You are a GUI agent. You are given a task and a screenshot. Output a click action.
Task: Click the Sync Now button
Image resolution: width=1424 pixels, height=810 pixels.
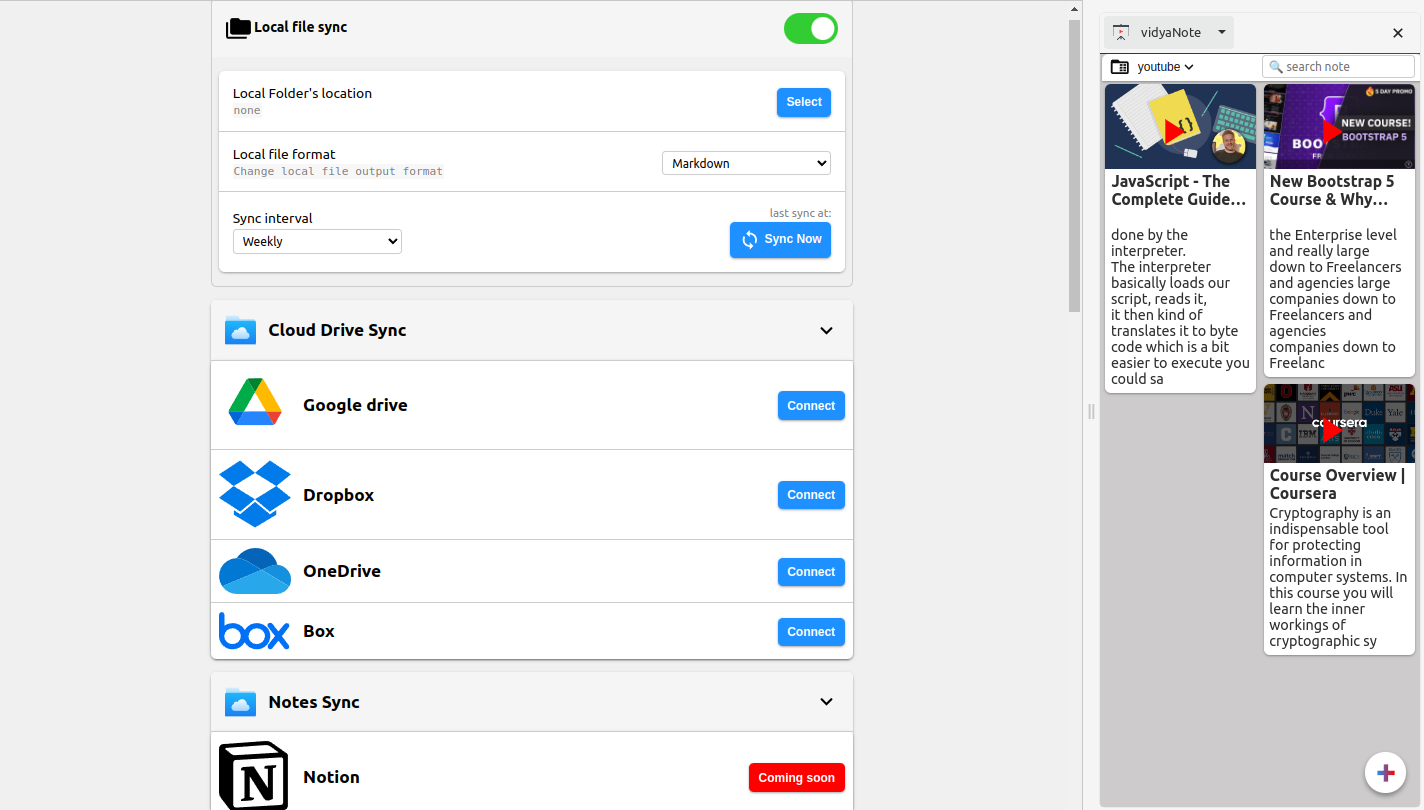780,240
